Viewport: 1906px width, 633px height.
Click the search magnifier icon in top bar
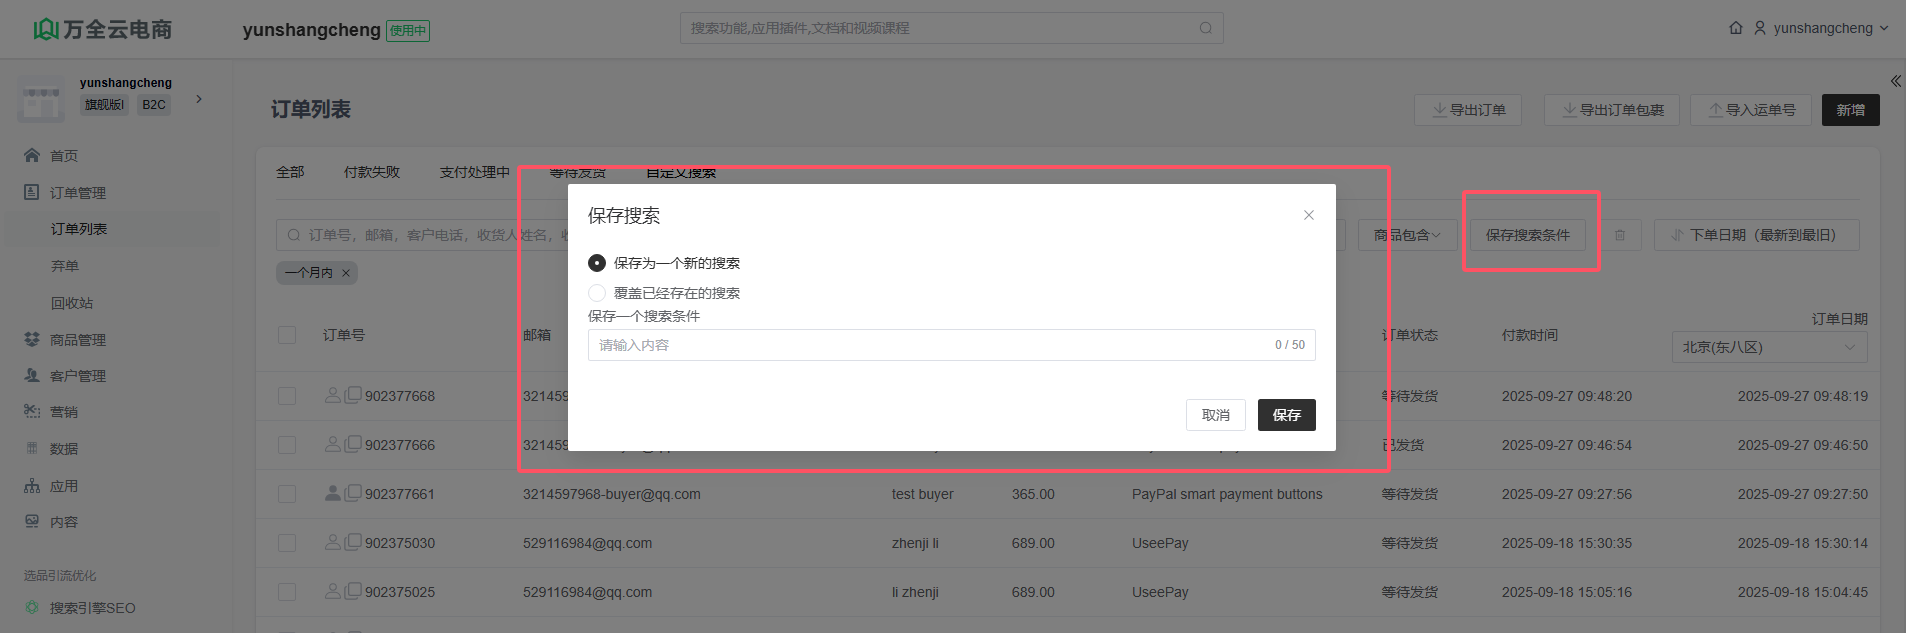(1206, 28)
